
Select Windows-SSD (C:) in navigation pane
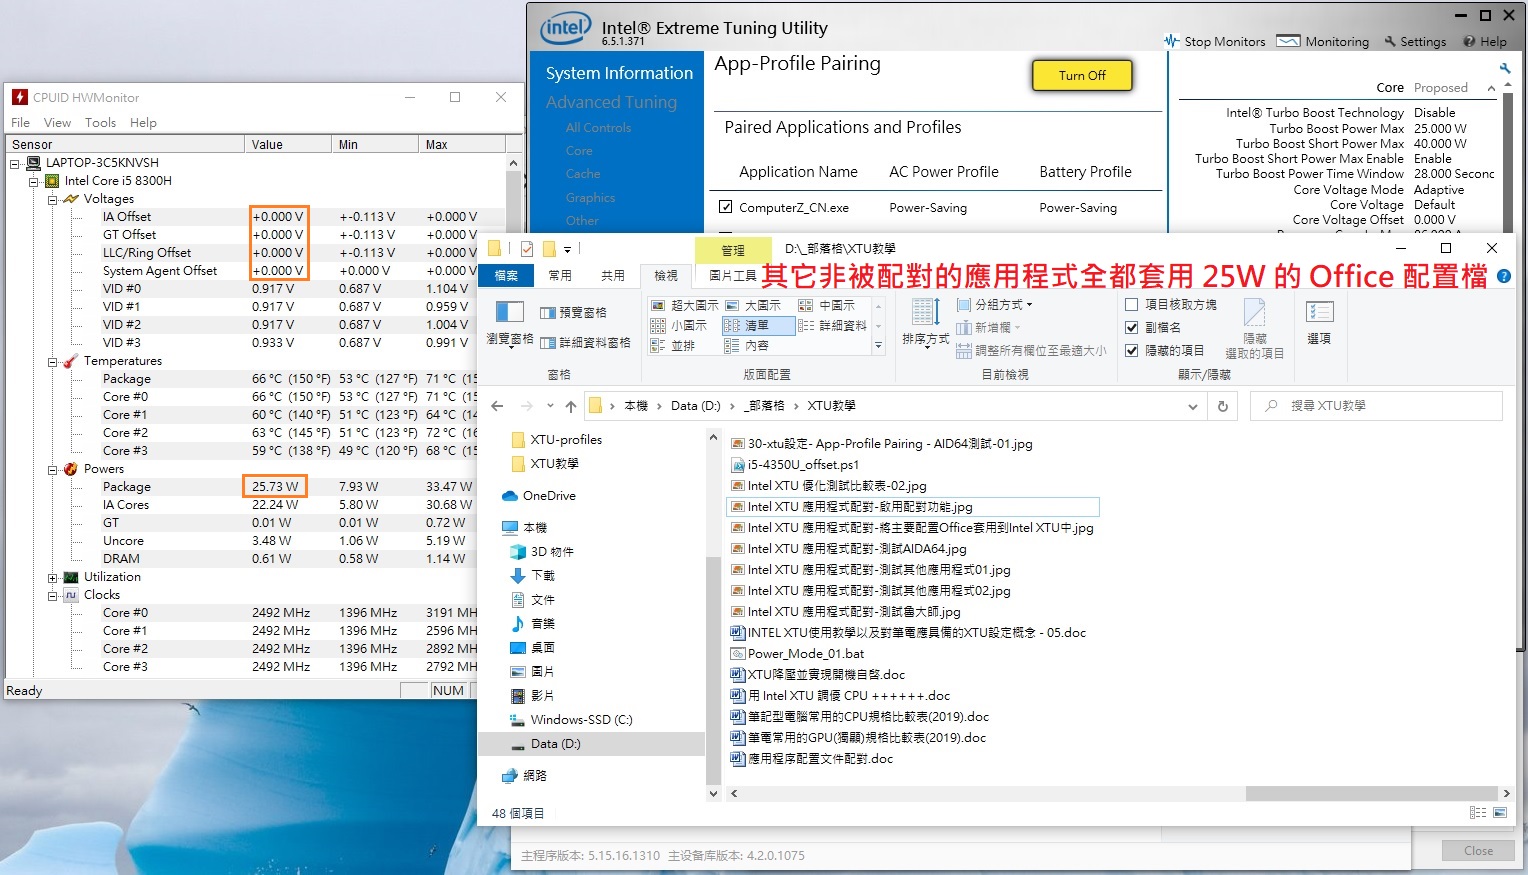click(571, 720)
